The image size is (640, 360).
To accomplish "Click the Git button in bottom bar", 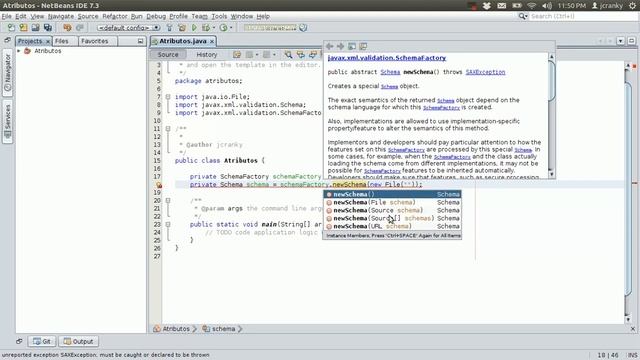I will [42, 341].
